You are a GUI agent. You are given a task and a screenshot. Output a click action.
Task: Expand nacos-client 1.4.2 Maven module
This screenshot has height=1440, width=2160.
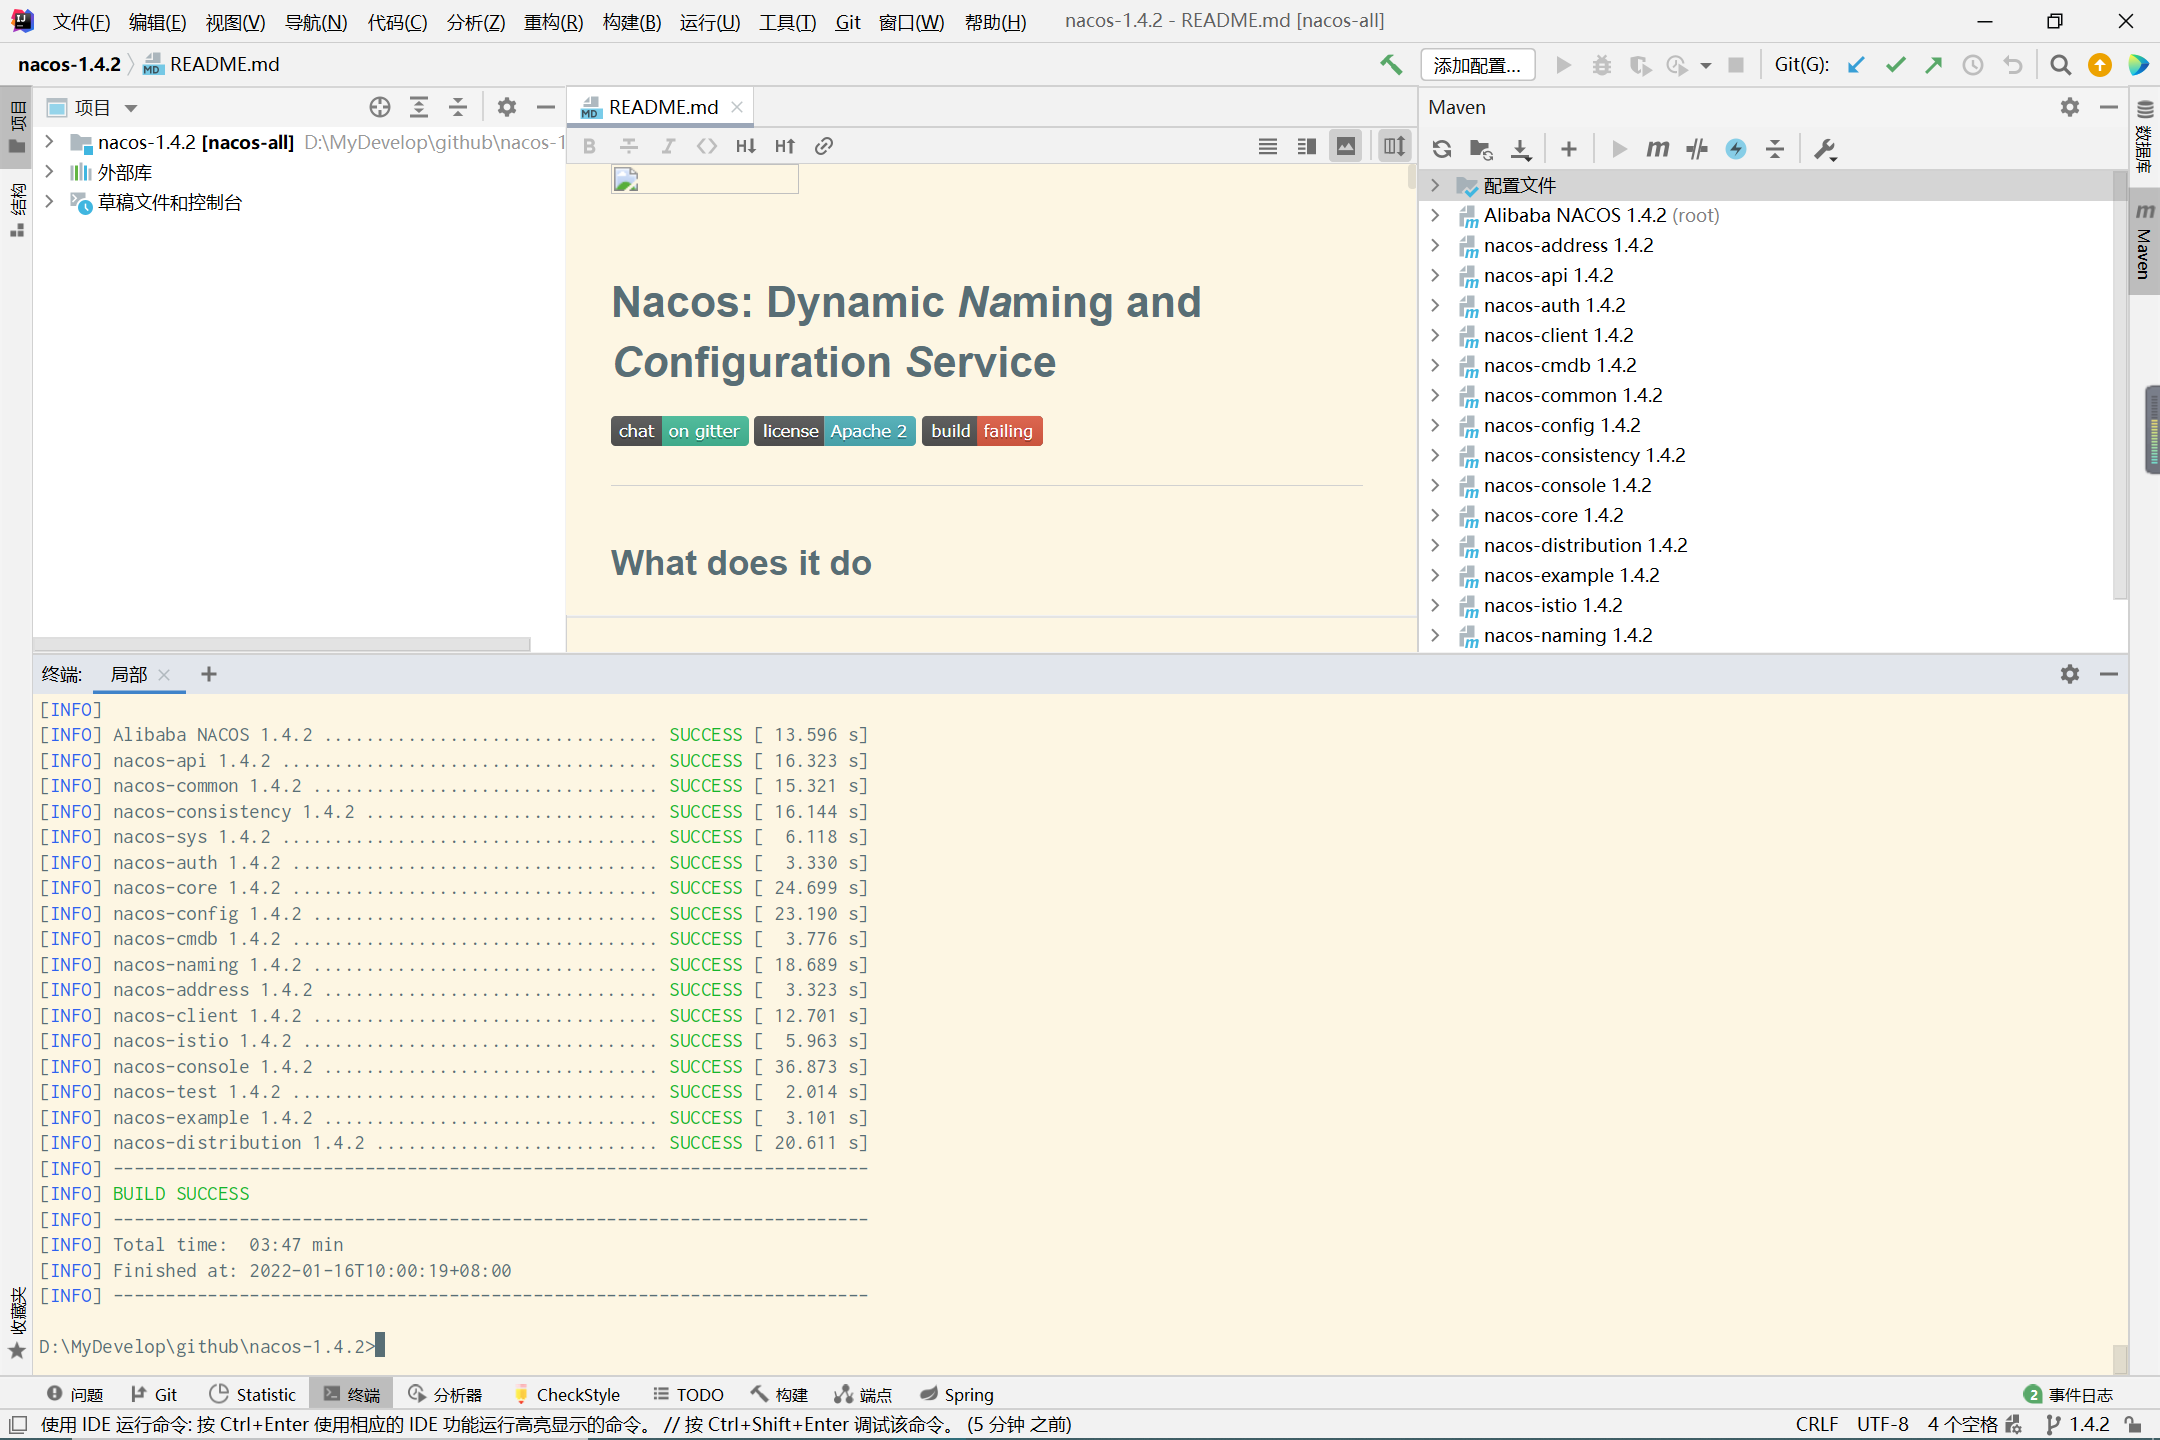1436,335
